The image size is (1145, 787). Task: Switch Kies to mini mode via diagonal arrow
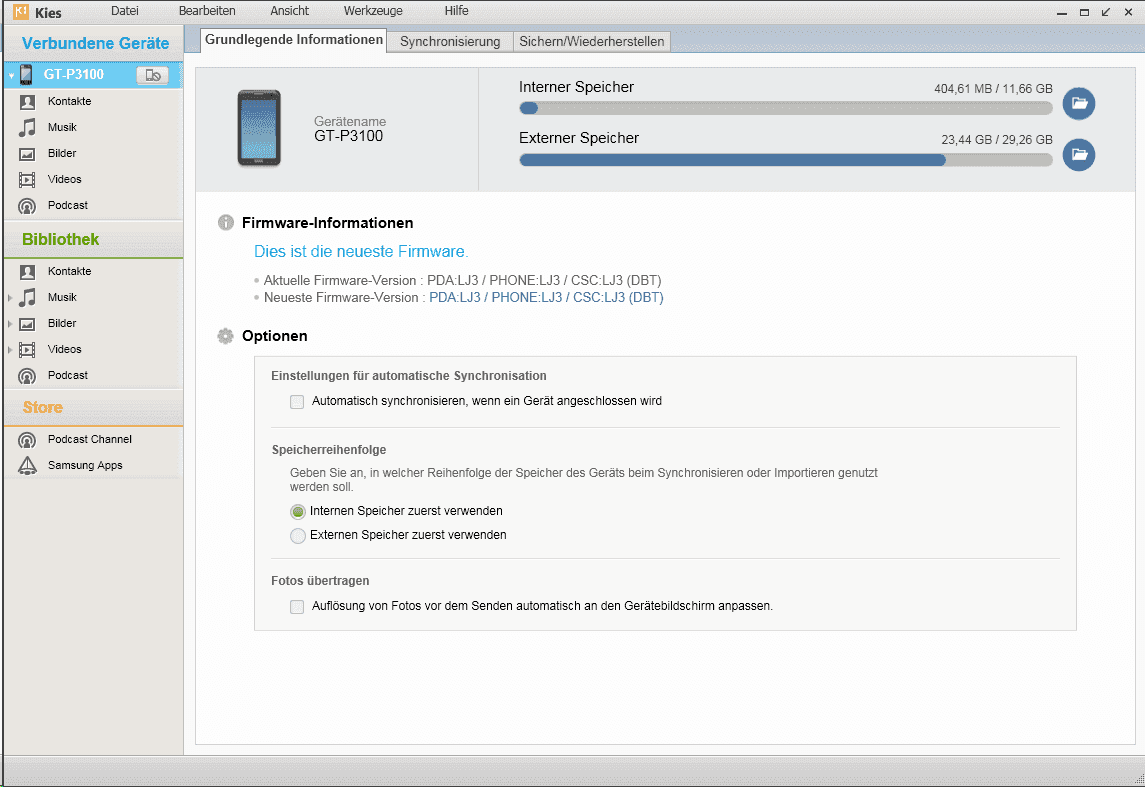pyautogui.click(x=1106, y=12)
